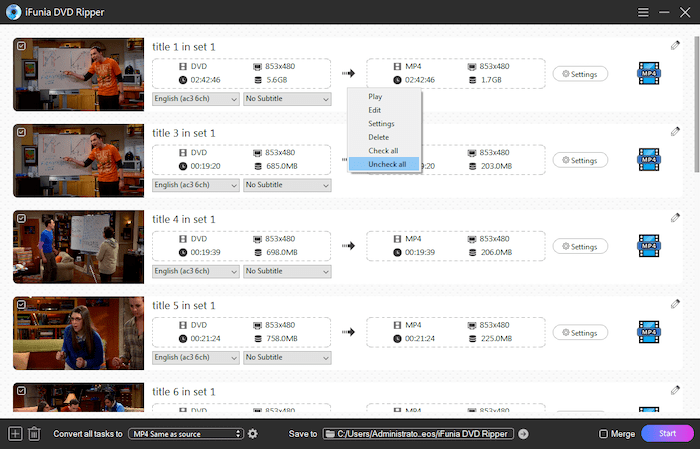
Task: Click the open output folder arrow icon
Action: click(x=523, y=433)
